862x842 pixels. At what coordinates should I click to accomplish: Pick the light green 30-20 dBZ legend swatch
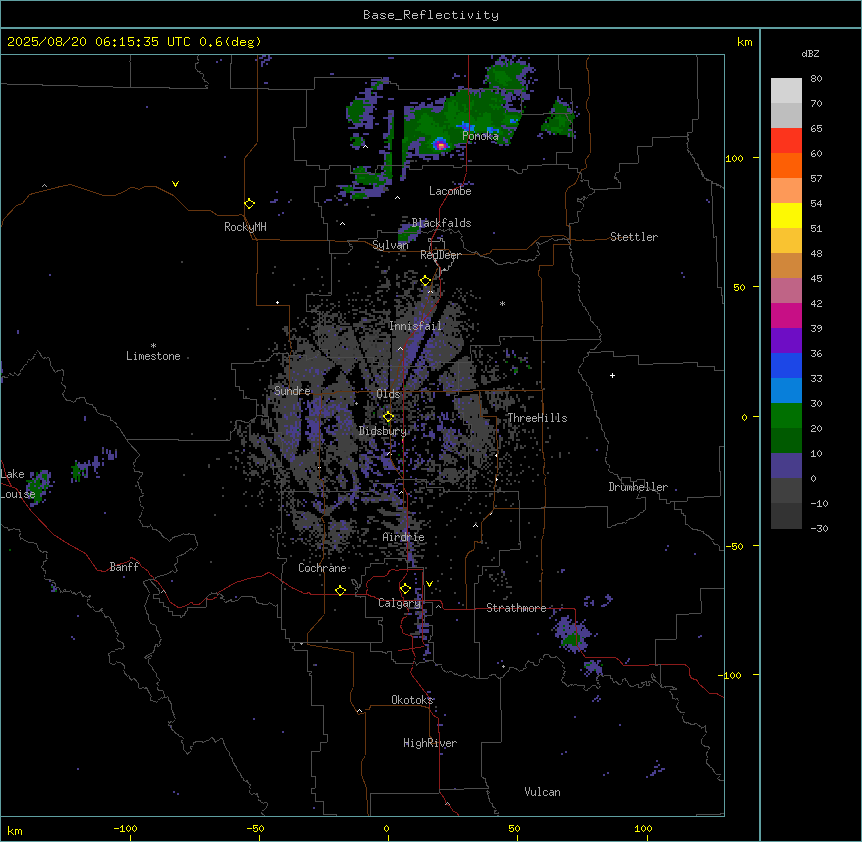pos(786,416)
